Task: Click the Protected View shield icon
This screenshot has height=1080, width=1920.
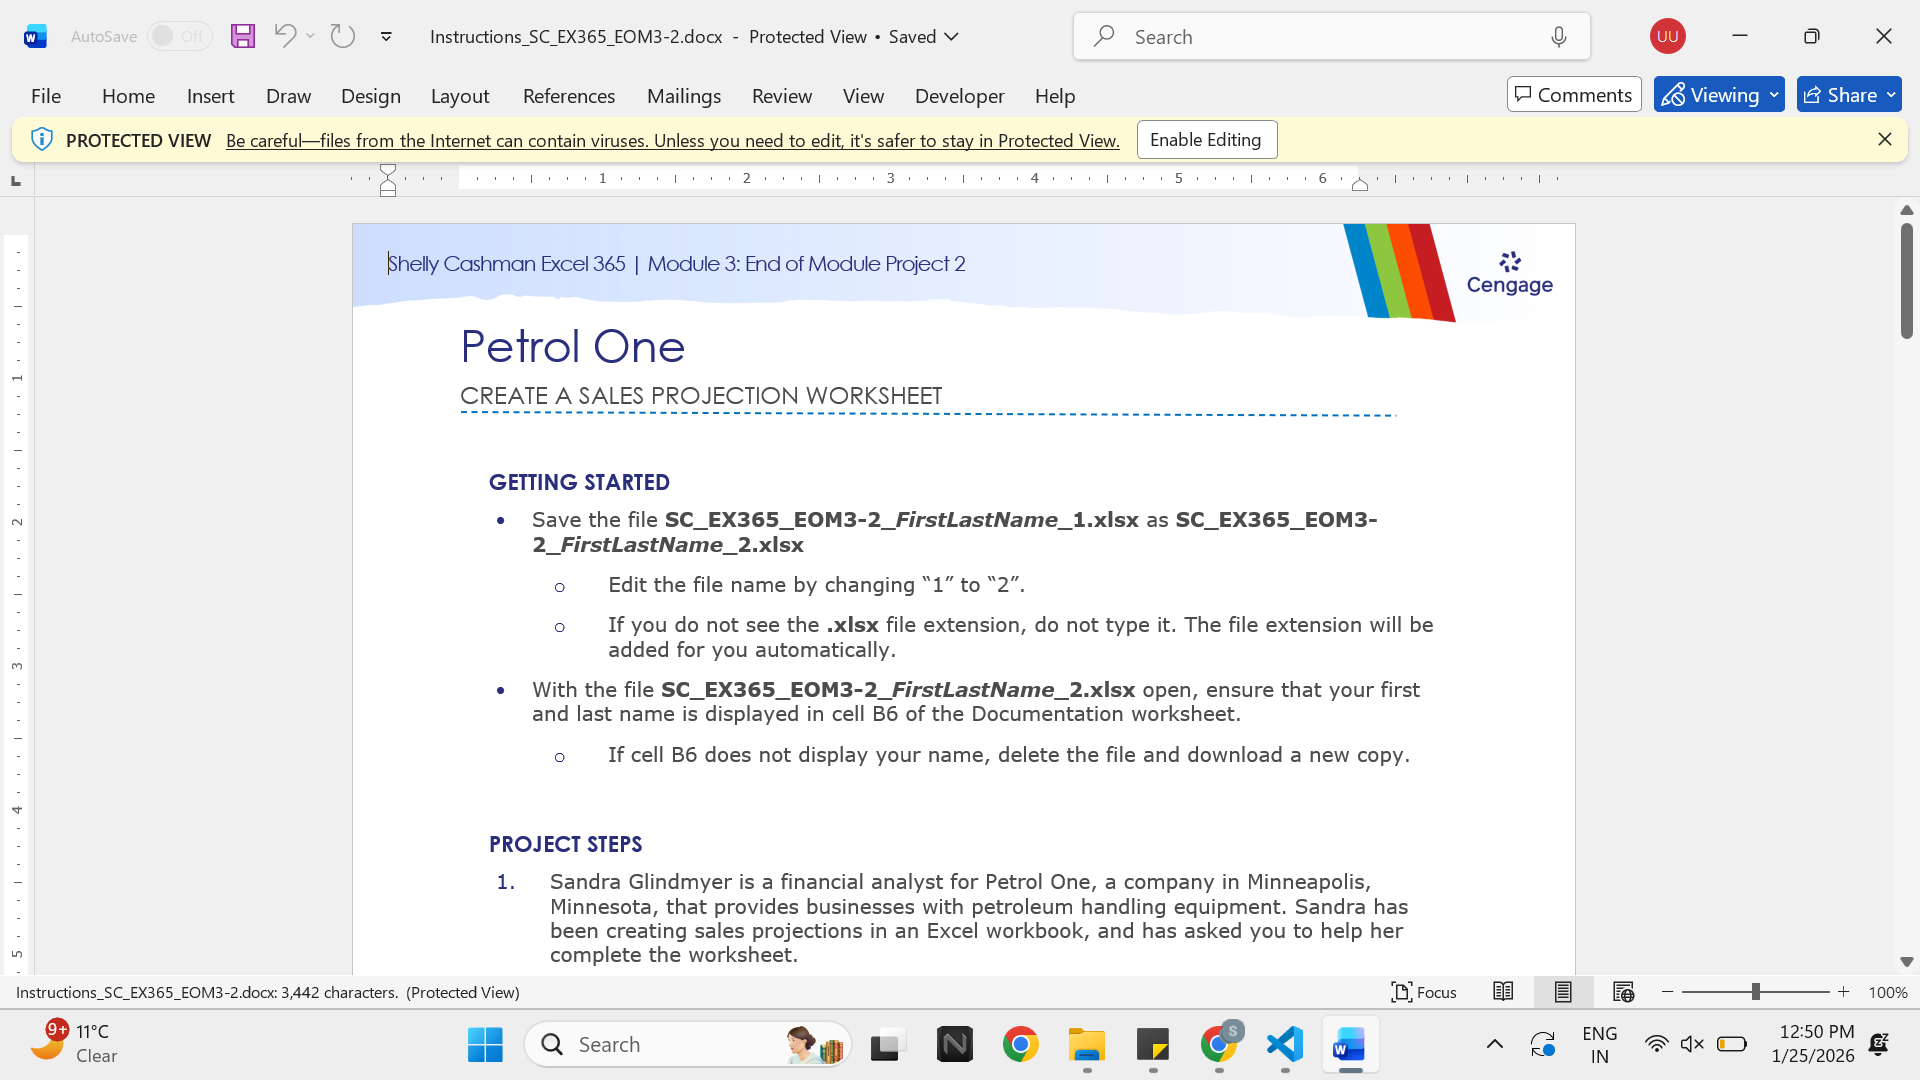Action: (42, 140)
